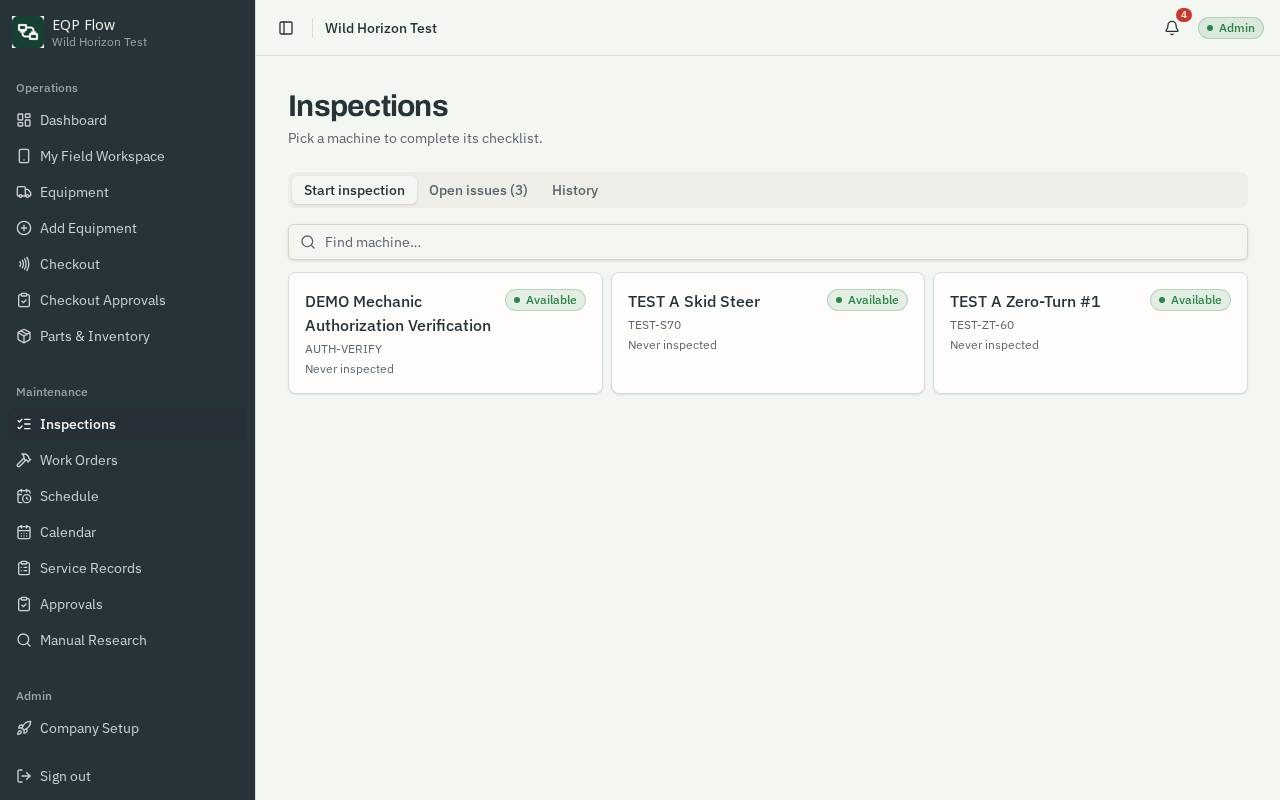The height and width of the screenshot is (800, 1280).
Task: Go to Work Orders page
Action: [x=128, y=460]
